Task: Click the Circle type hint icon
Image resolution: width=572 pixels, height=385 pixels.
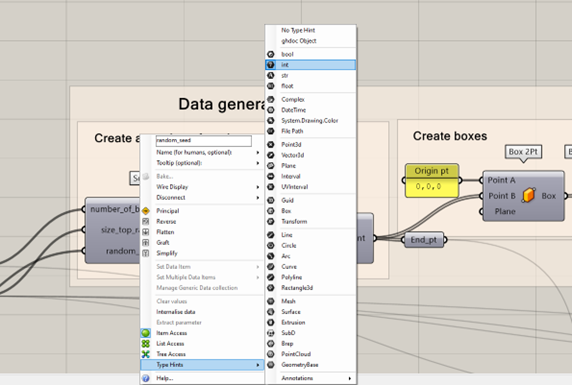Action: tap(271, 245)
